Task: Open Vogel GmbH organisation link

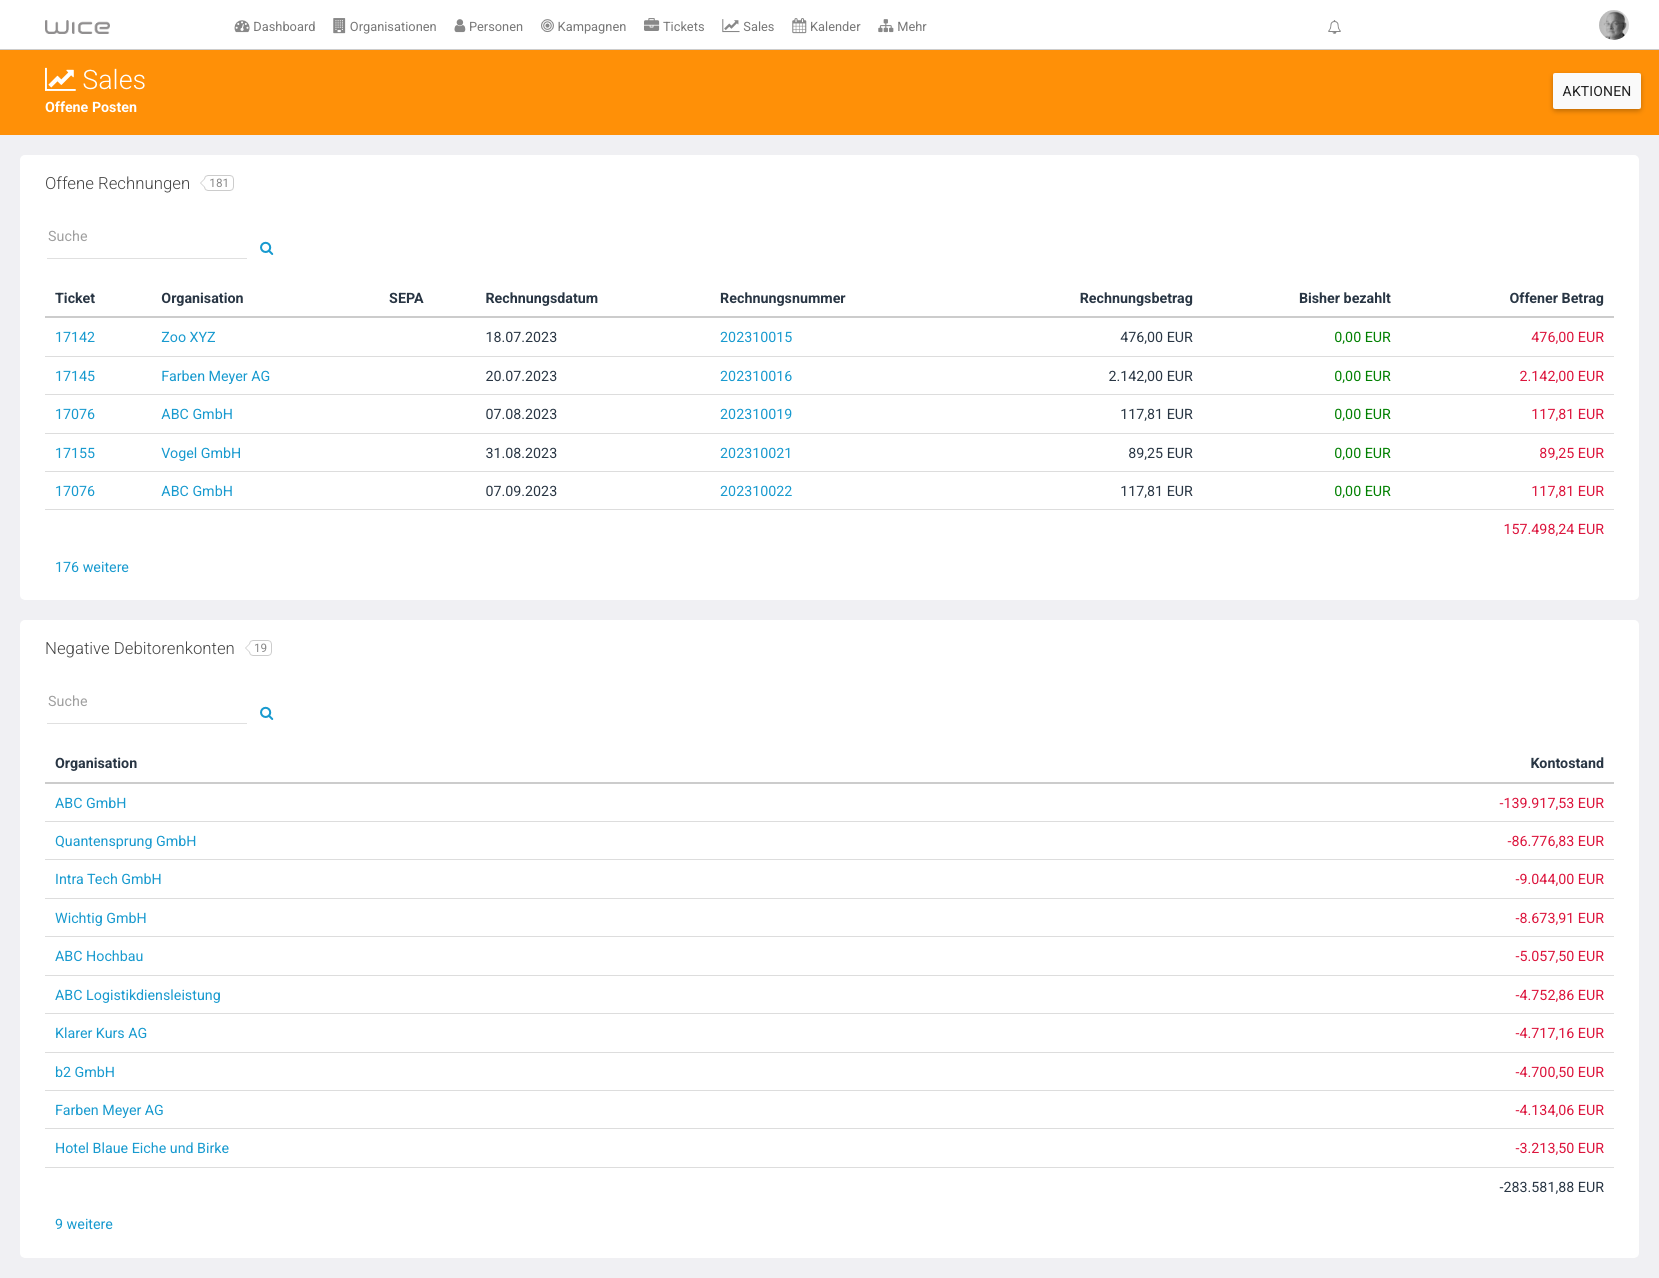Action: (x=201, y=453)
